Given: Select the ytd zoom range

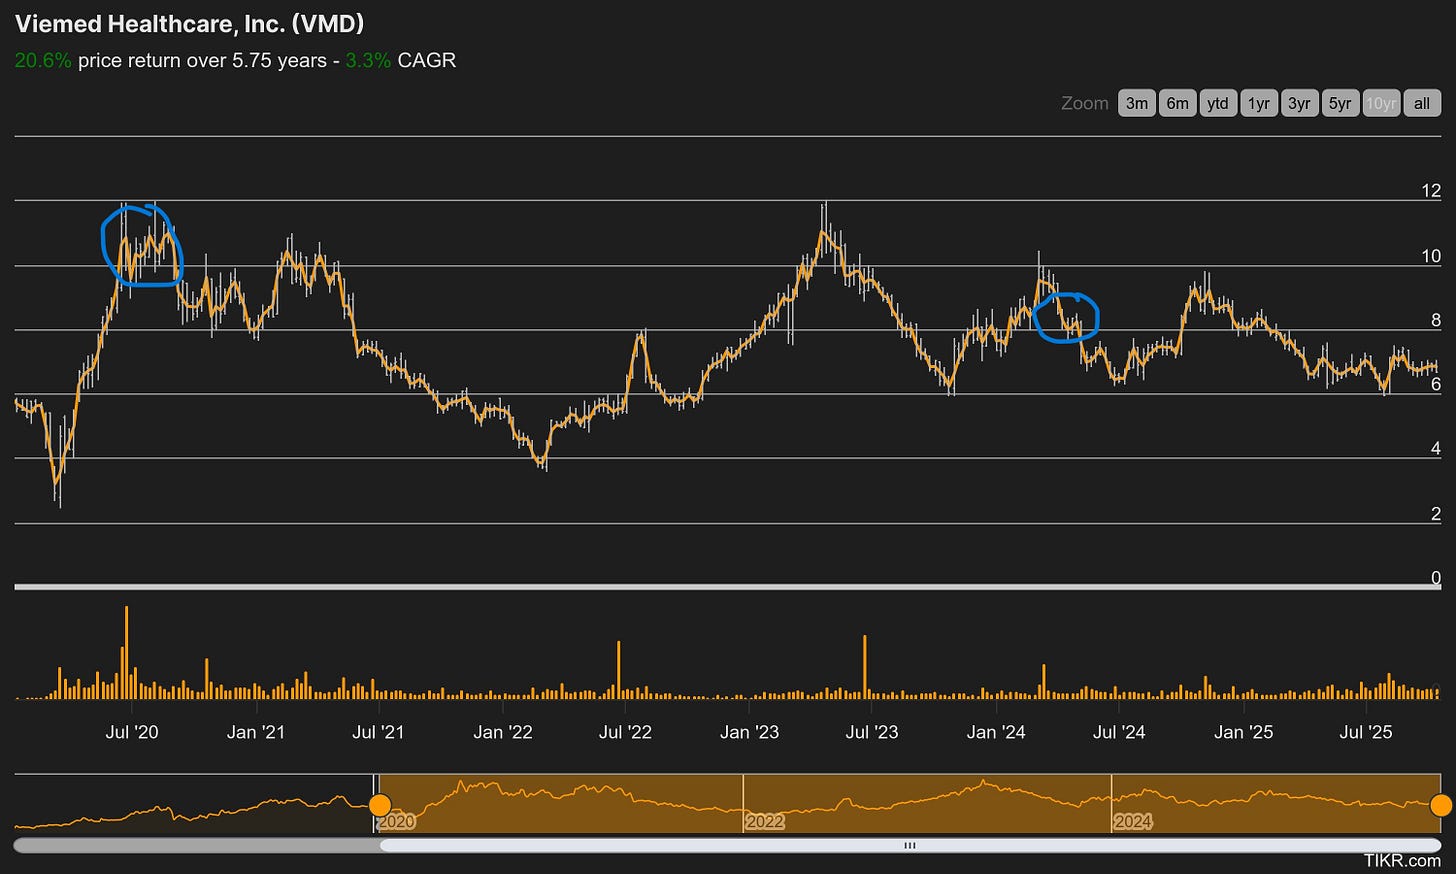Looking at the screenshot, I should (x=1218, y=103).
